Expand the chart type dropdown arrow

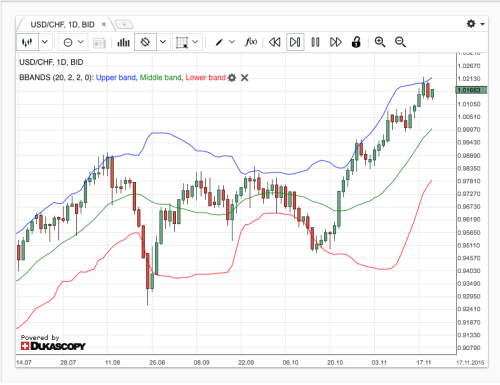point(45,42)
